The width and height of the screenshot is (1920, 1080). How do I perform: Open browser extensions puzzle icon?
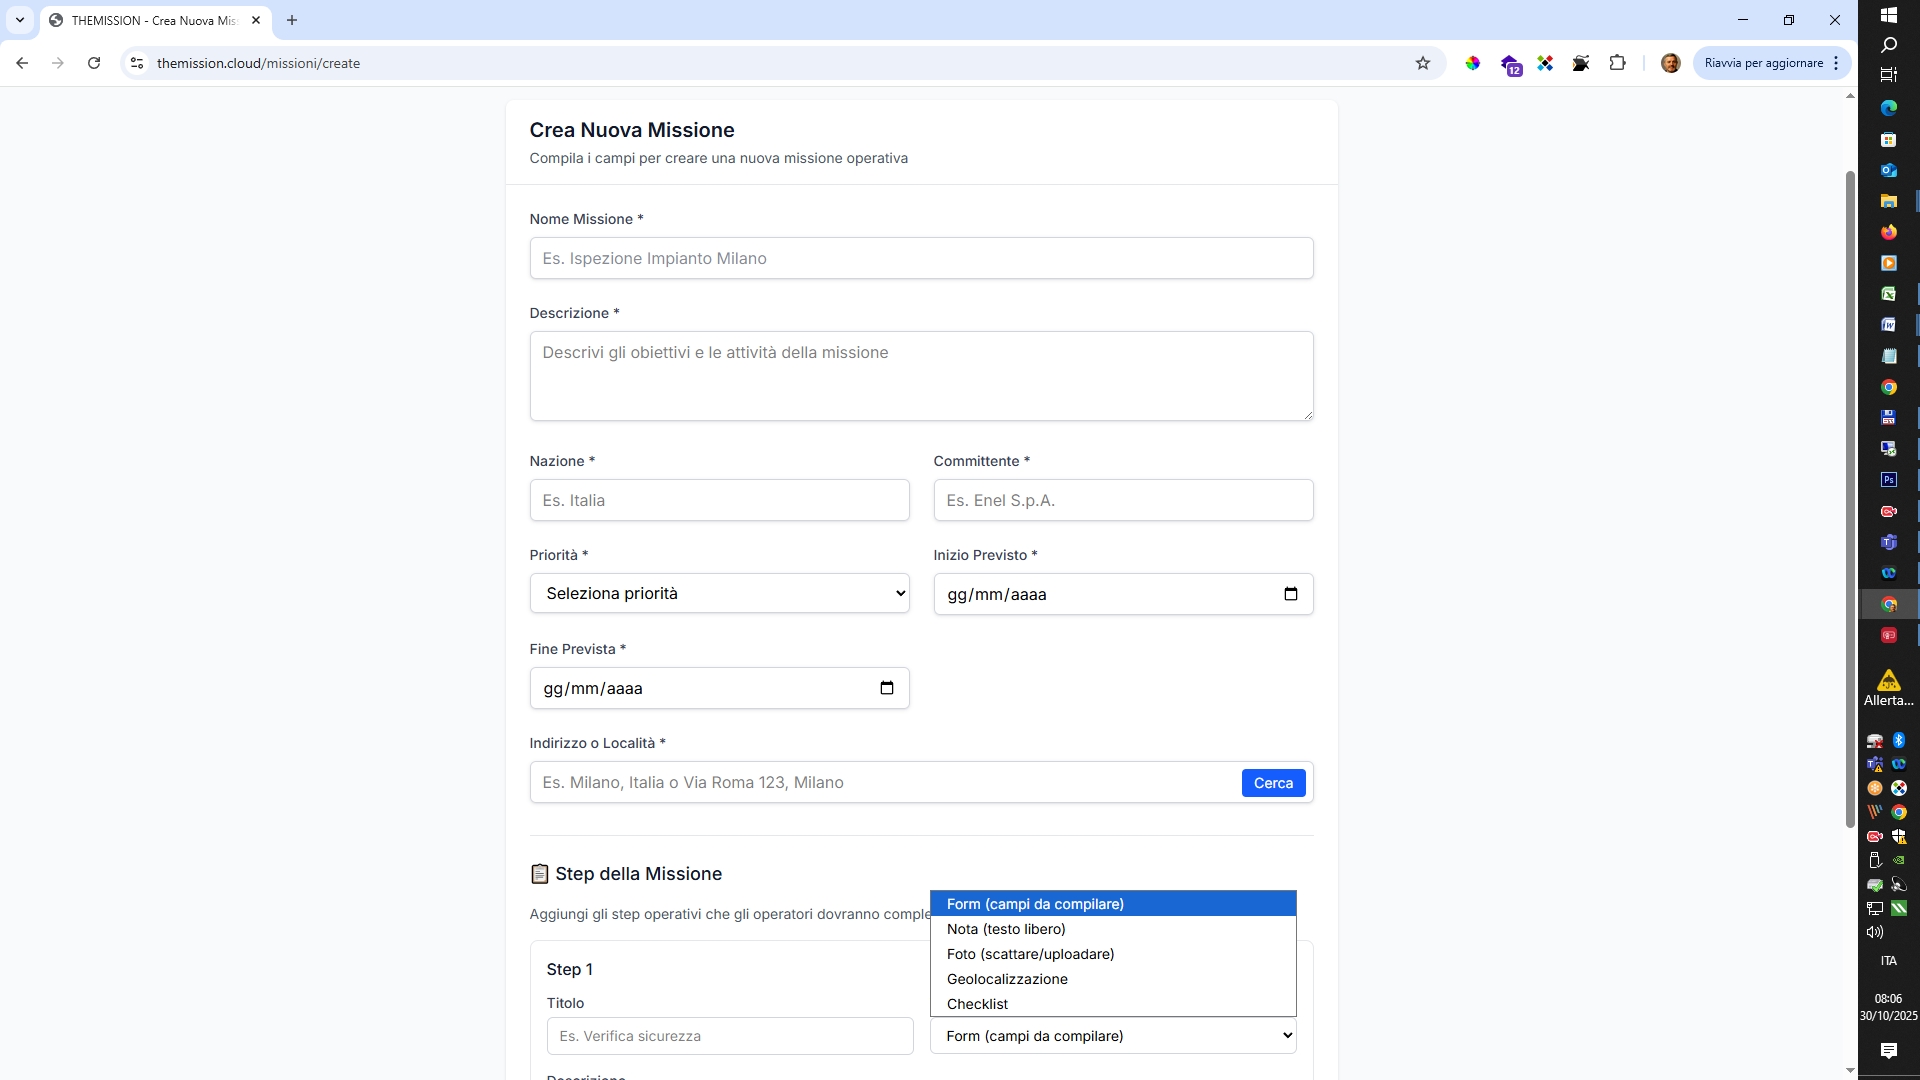pyautogui.click(x=1617, y=63)
